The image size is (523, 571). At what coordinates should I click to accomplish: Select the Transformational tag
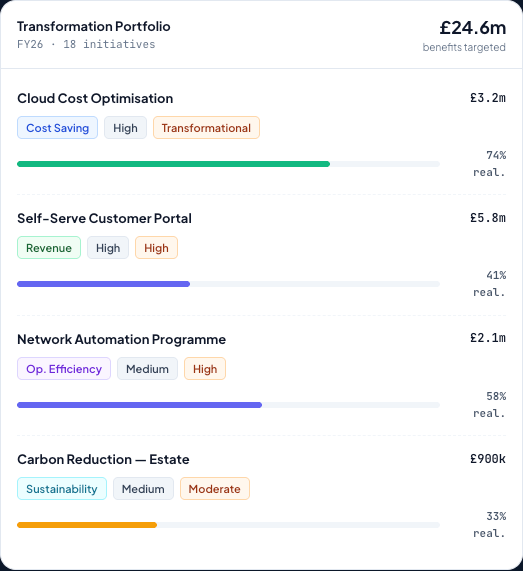click(206, 128)
